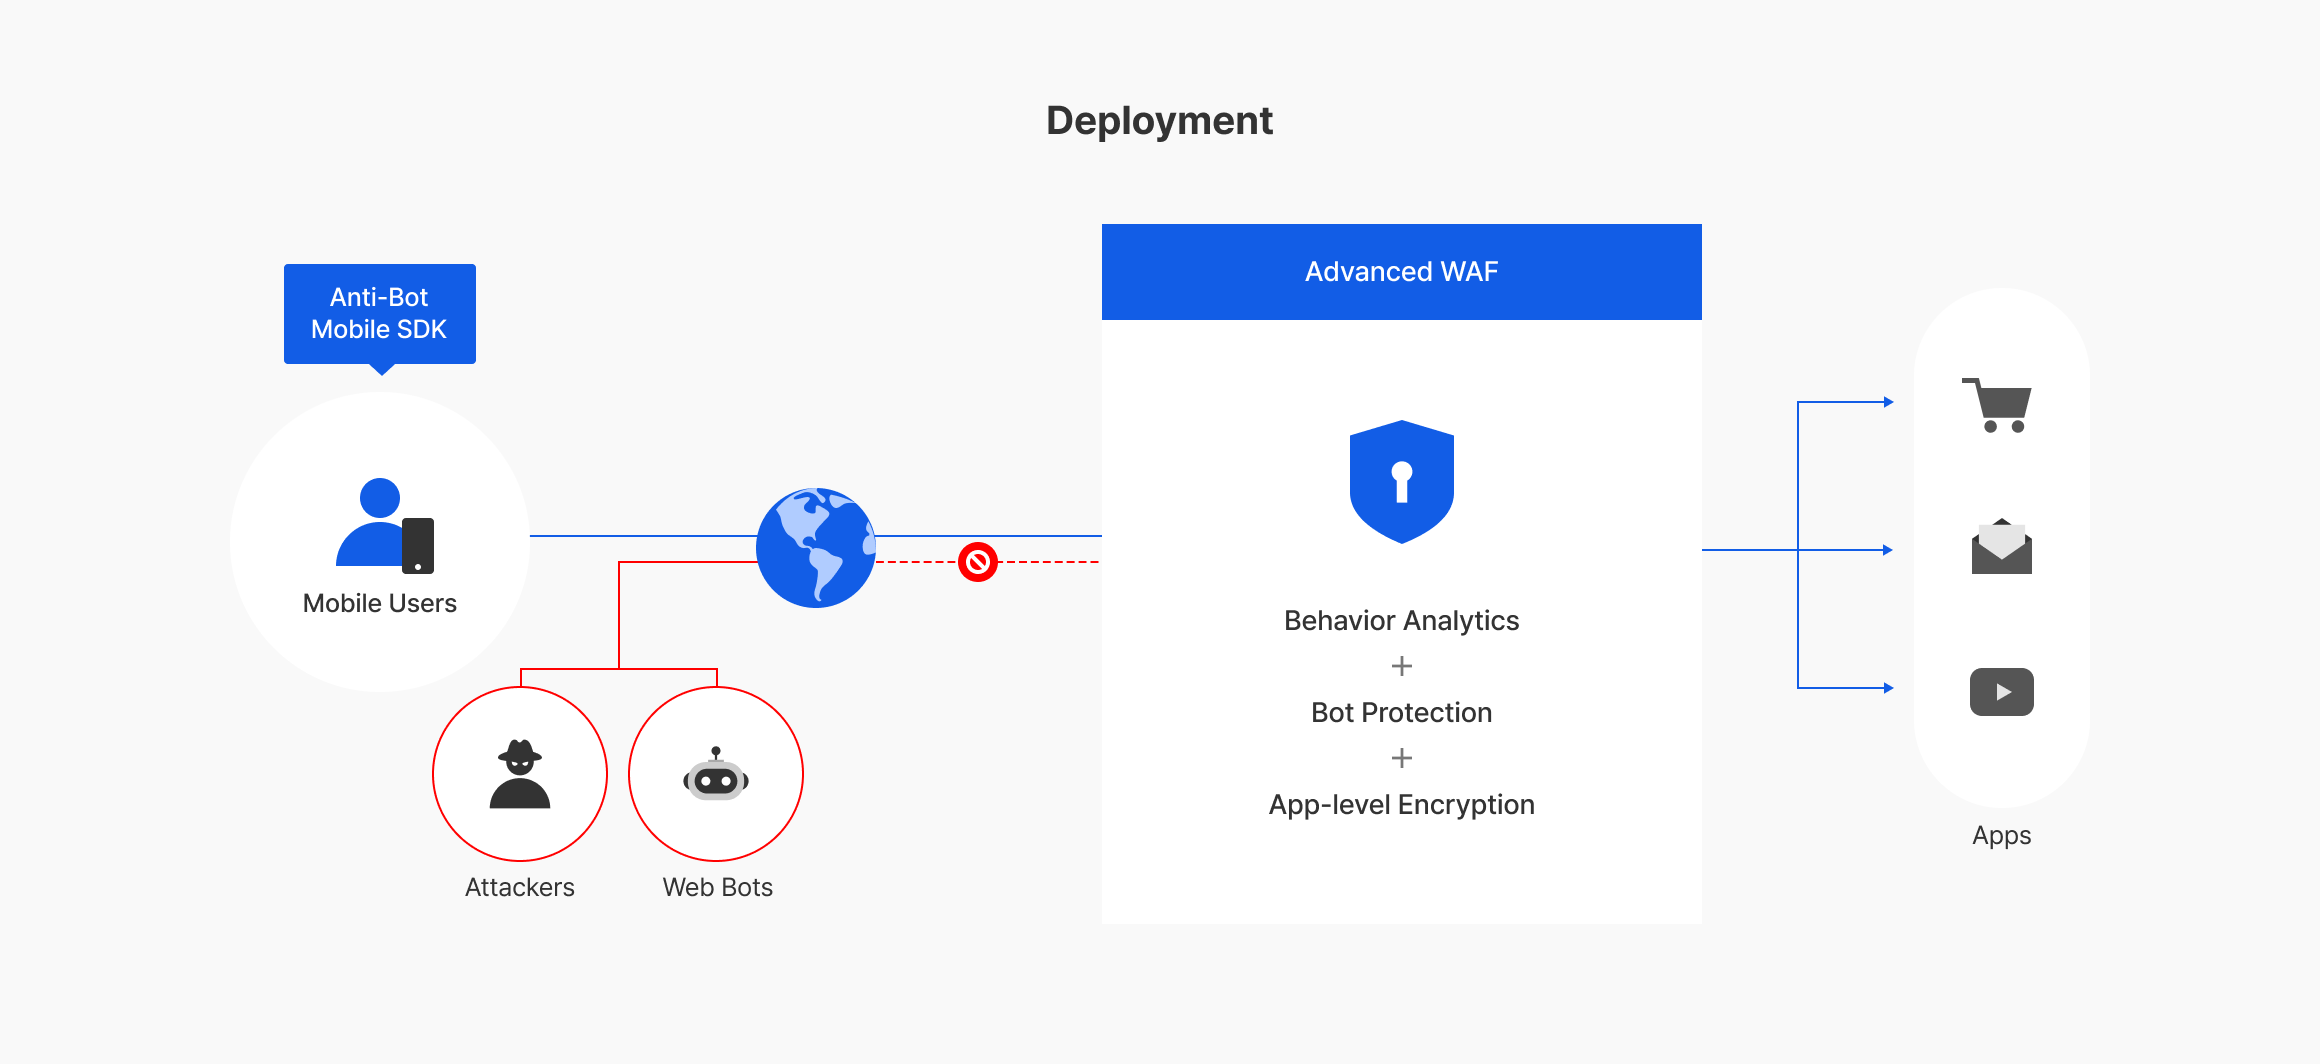Select the App-level Encryption label
The height and width of the screenshot is (1064, 2320).
point(1401,805)
